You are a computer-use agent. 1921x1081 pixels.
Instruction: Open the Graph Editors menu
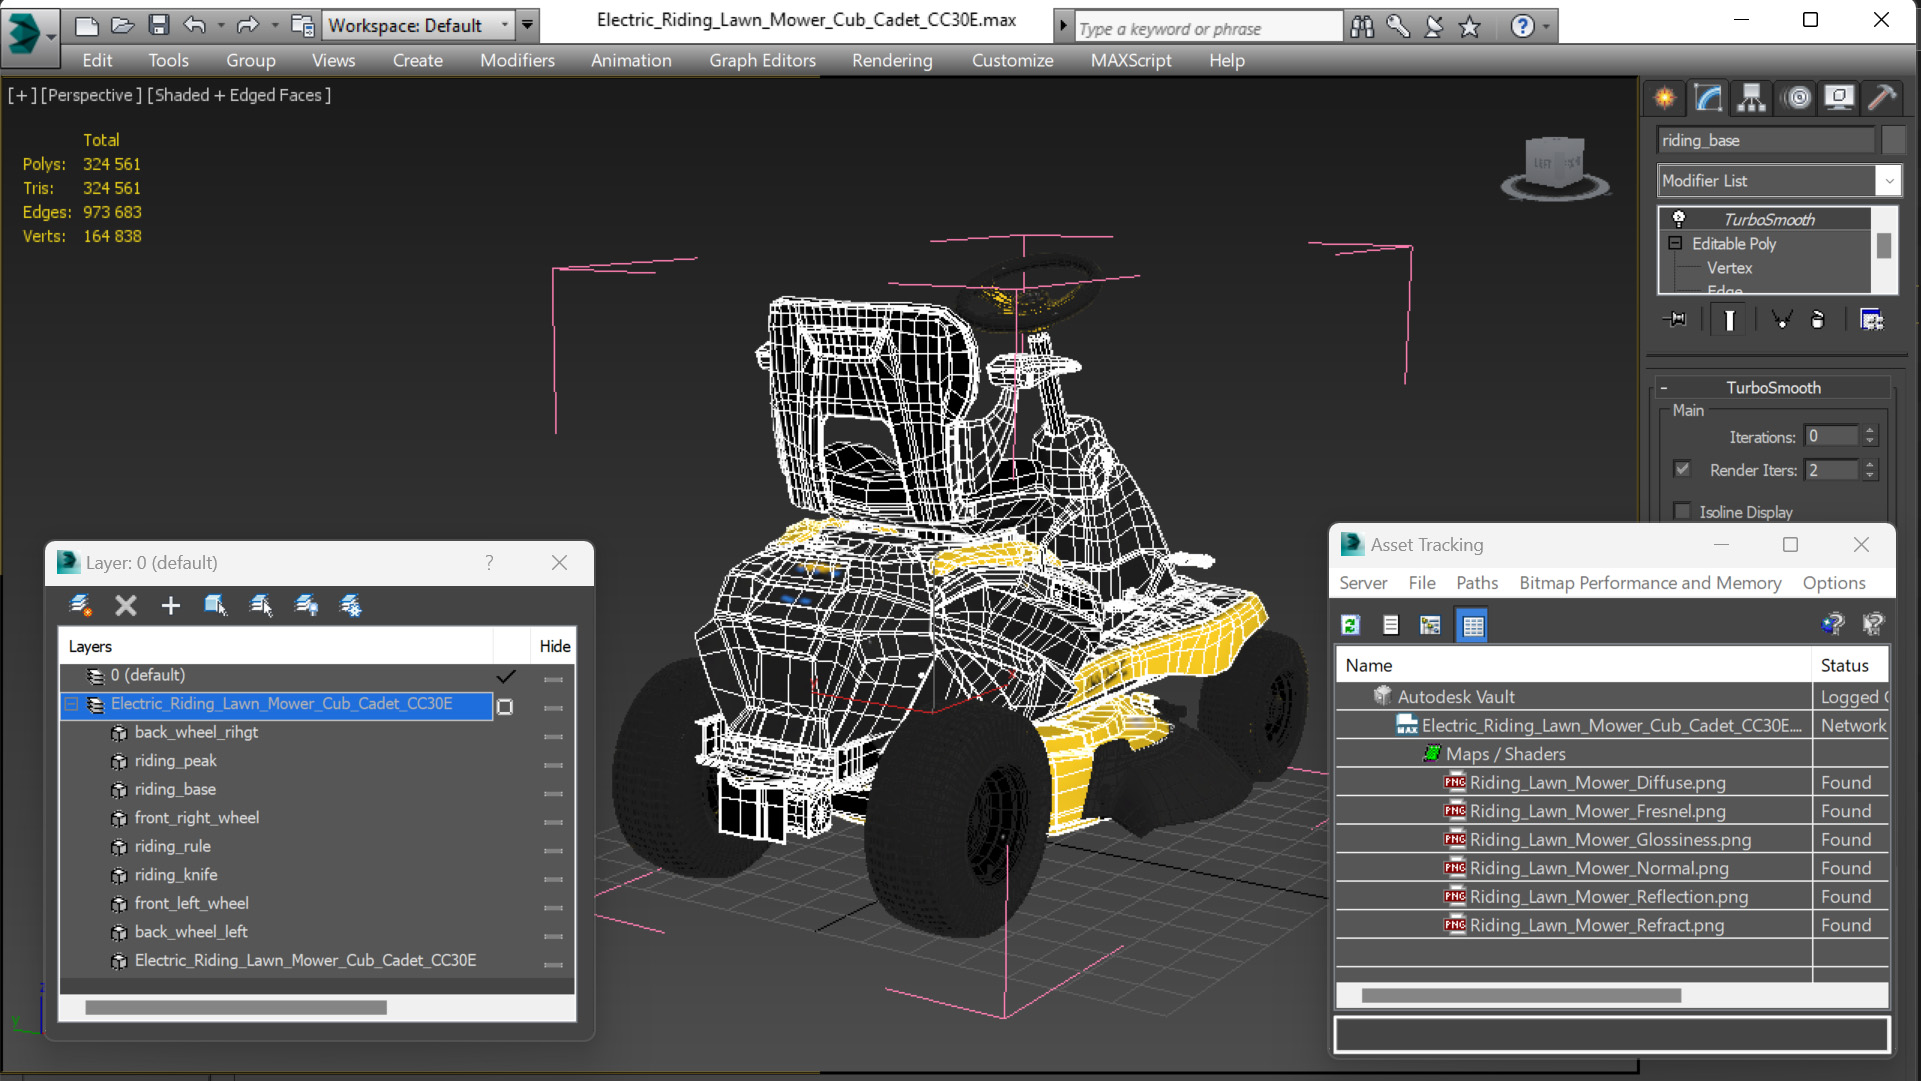pos(762,60)
